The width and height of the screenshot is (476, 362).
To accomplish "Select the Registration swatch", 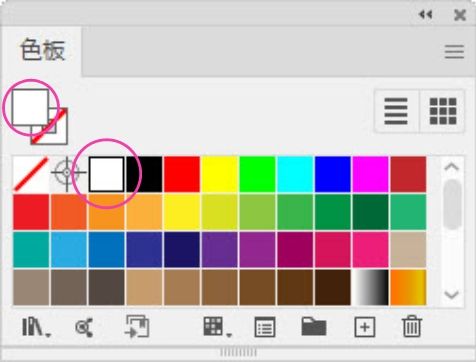I will pos(68,174).
